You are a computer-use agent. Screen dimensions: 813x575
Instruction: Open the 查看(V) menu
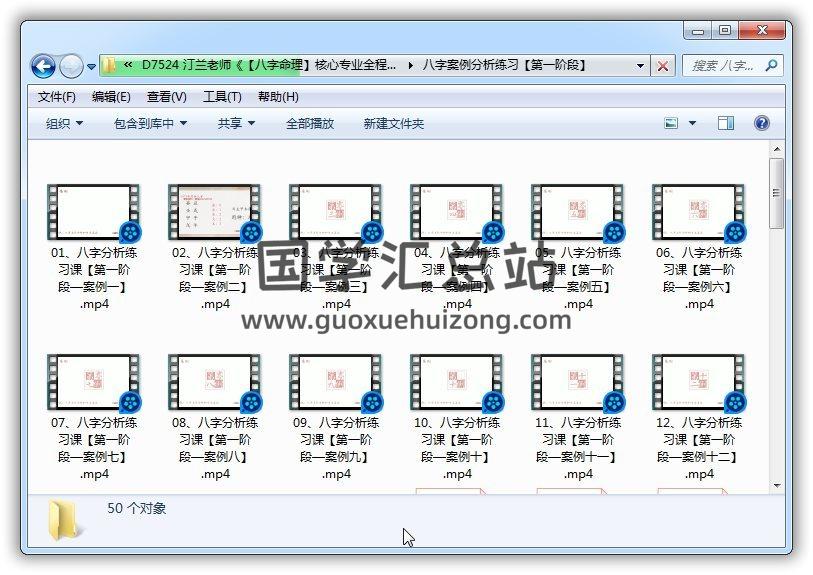(x=166, y=97)
